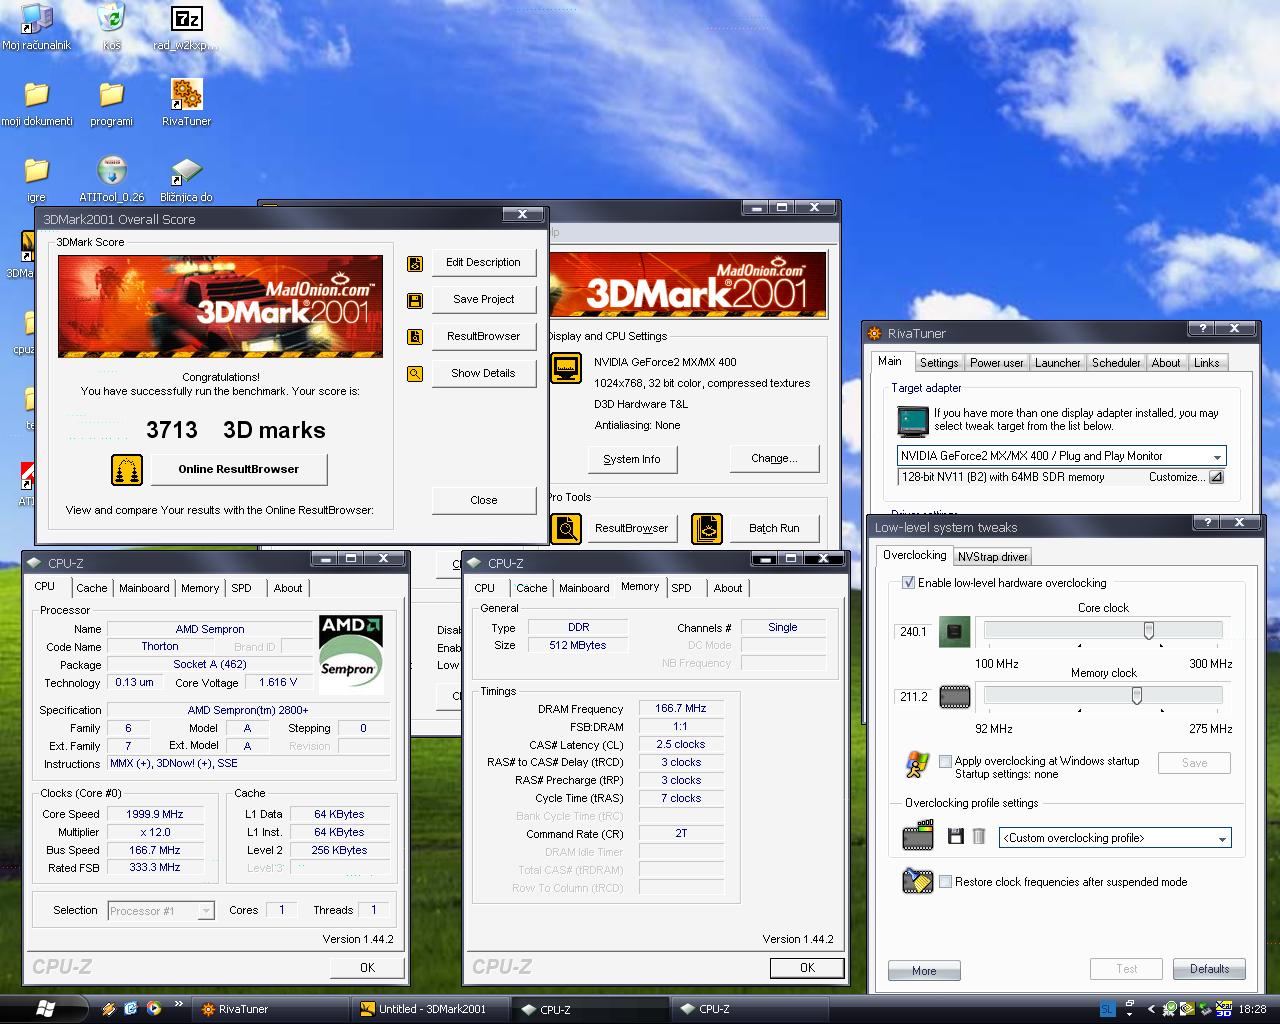This screenshot has height=1024, width=1280.
Task: Click the memory chip icon beside Memory clock
Action: click(955, 696)
